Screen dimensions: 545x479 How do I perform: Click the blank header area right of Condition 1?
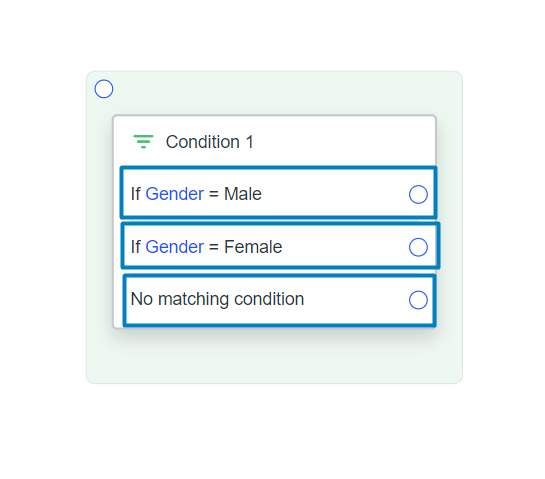(344, 142)
